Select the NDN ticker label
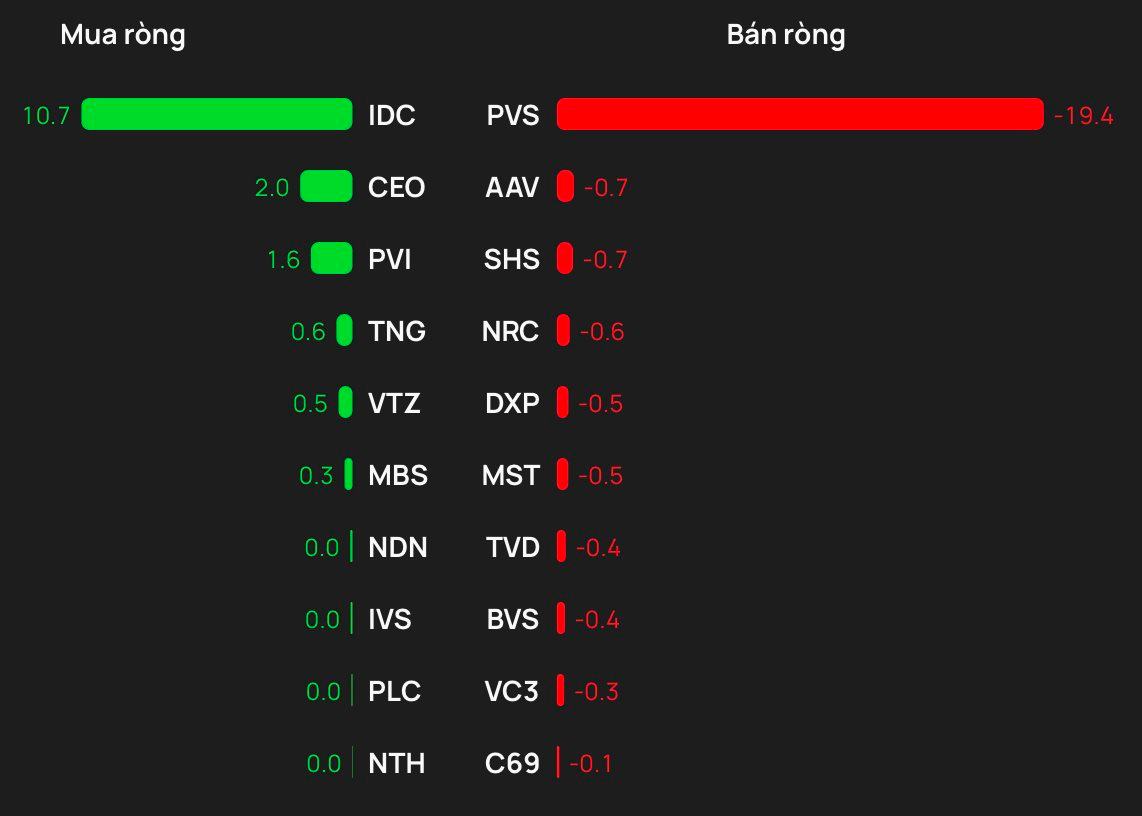Screen dimensions: 1142x816 tap(398, 547)
